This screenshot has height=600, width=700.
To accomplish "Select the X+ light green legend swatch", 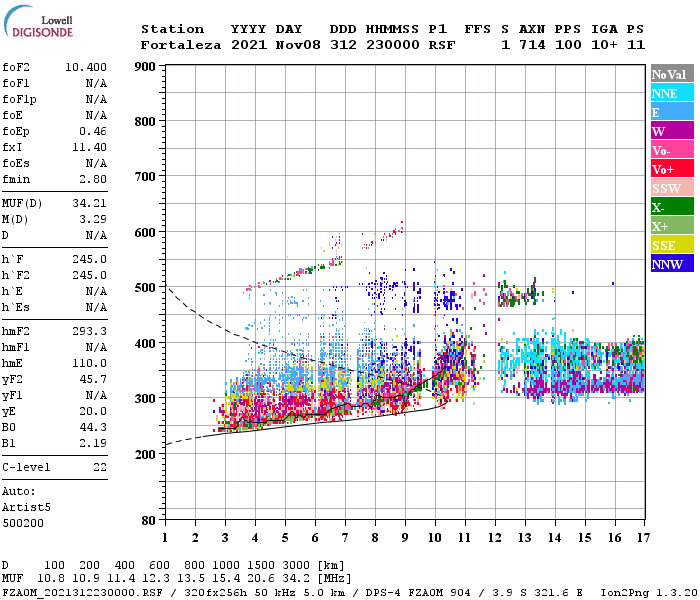I will point(672,225).
